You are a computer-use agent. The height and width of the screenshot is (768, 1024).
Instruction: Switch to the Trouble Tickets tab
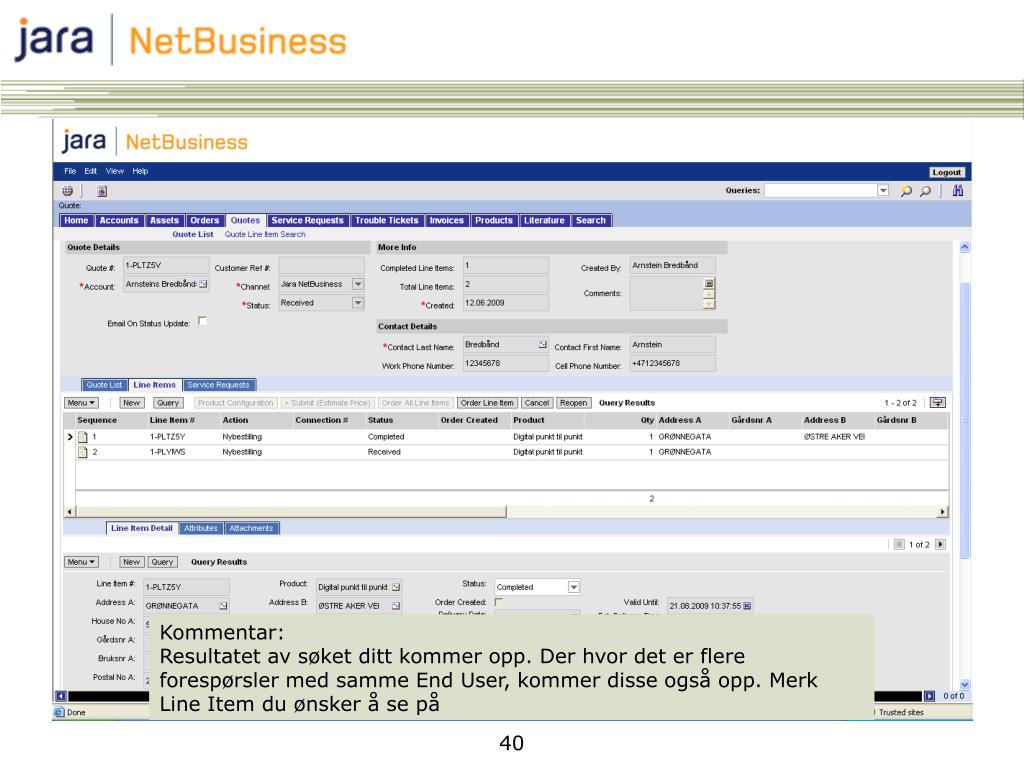387,221
